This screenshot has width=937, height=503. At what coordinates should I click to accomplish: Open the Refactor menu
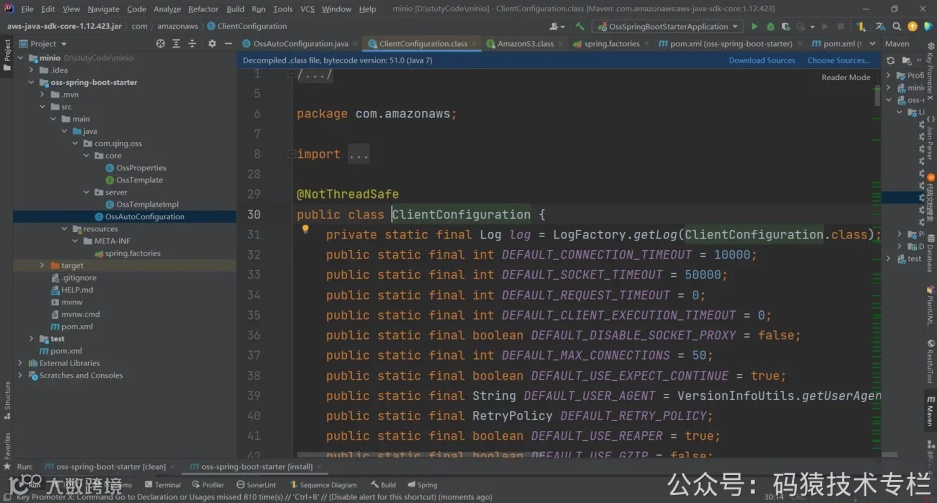click(x=203, y=9)
